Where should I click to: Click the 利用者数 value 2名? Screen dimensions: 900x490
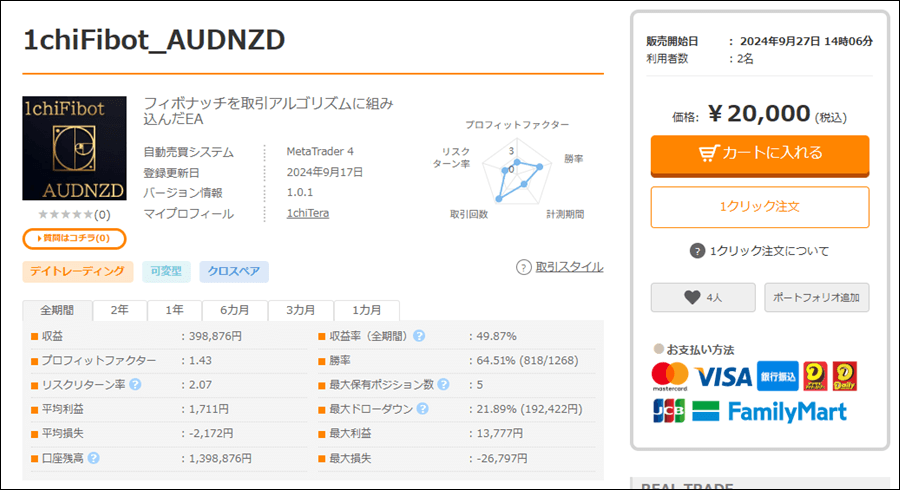(x=745, y=59)
